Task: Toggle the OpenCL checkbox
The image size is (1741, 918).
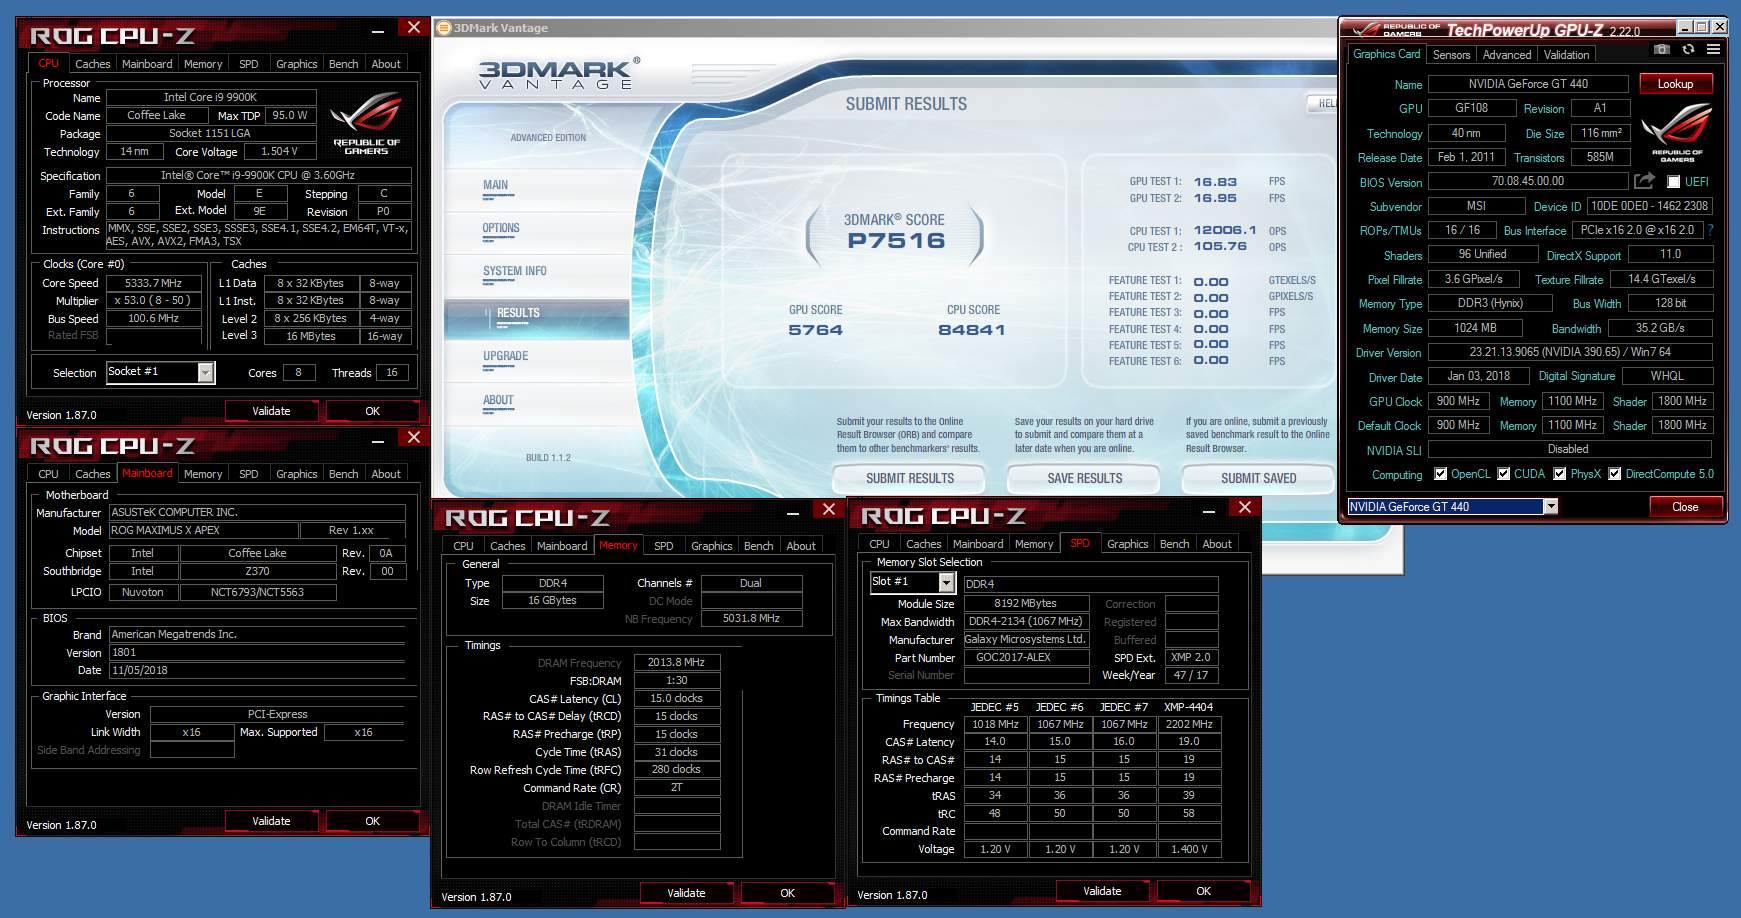Action: 1440,474
